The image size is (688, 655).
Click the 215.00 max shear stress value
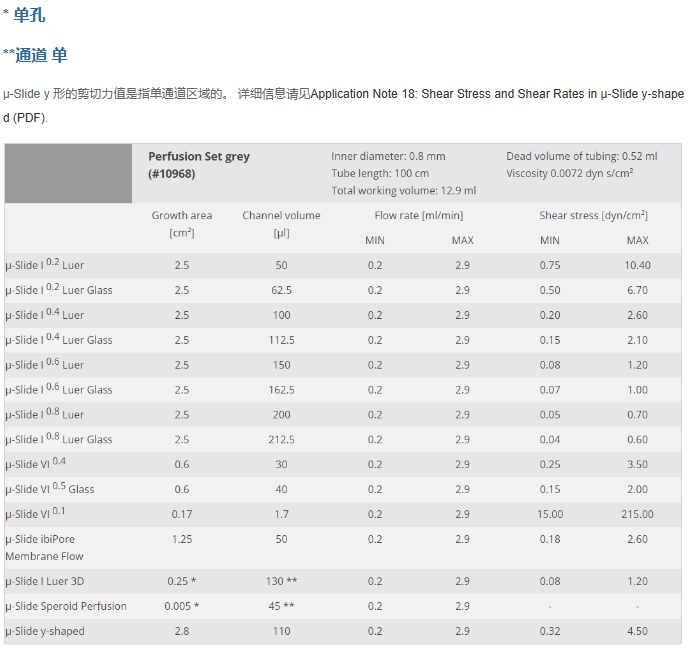(637, 514)
